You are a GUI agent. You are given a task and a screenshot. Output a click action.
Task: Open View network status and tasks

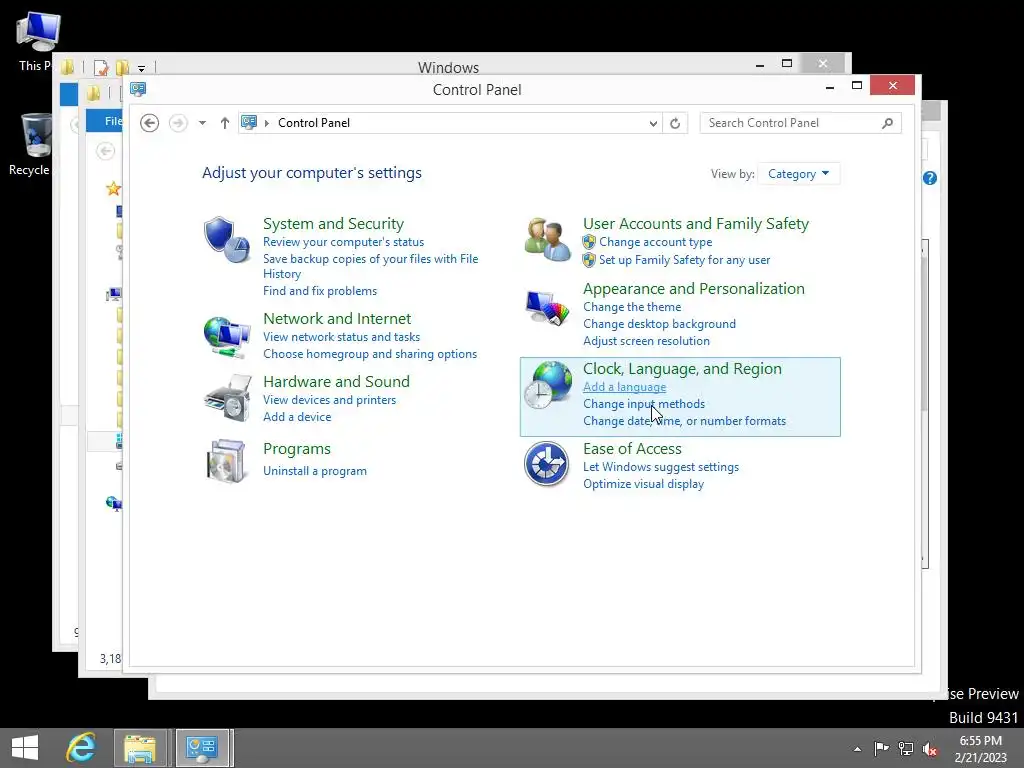click(342, 337)
